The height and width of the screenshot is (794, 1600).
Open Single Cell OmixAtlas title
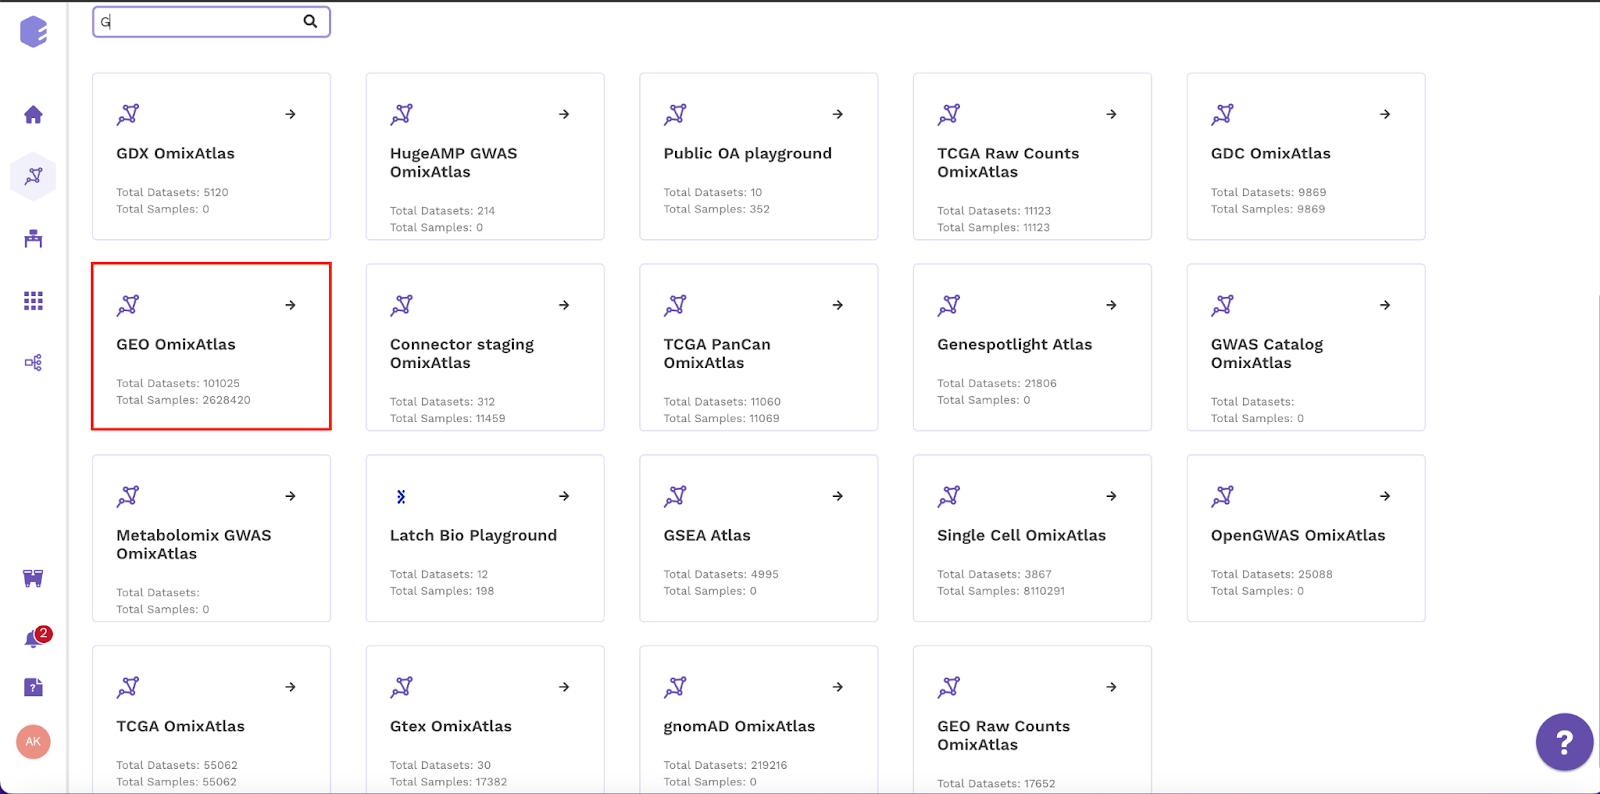[x=1021, y=535]
